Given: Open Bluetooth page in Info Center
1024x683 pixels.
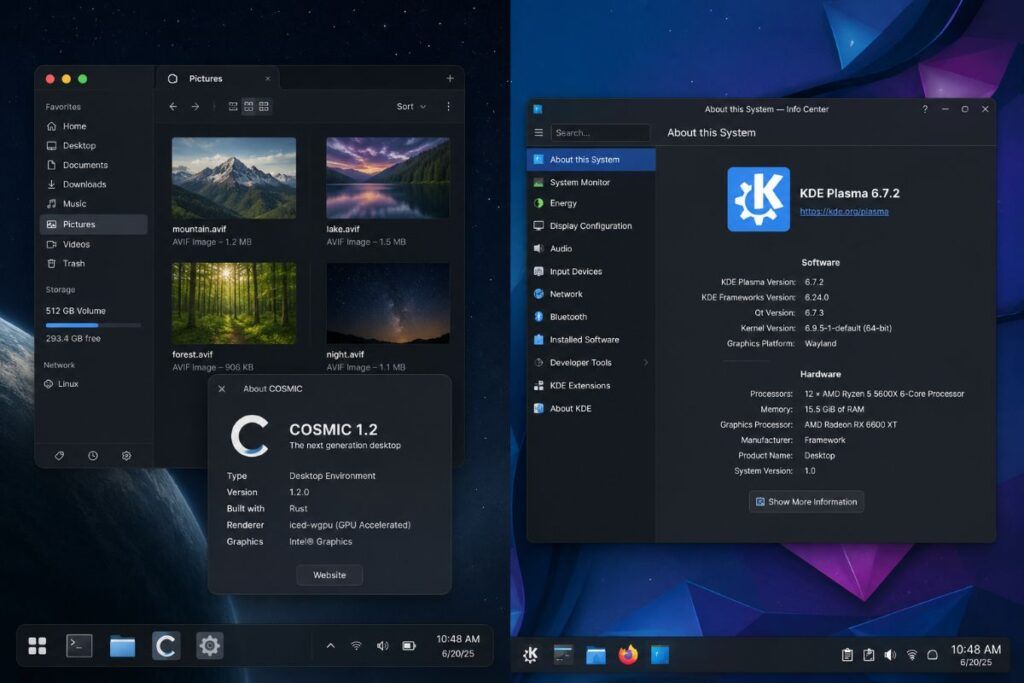Looking at the screenshot, I should (591, 317).
